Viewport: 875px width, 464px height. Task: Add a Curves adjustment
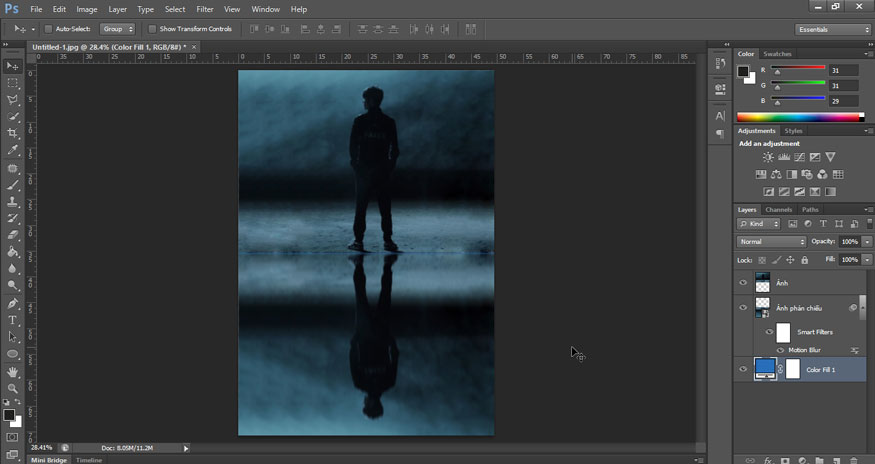pos(799,157)
